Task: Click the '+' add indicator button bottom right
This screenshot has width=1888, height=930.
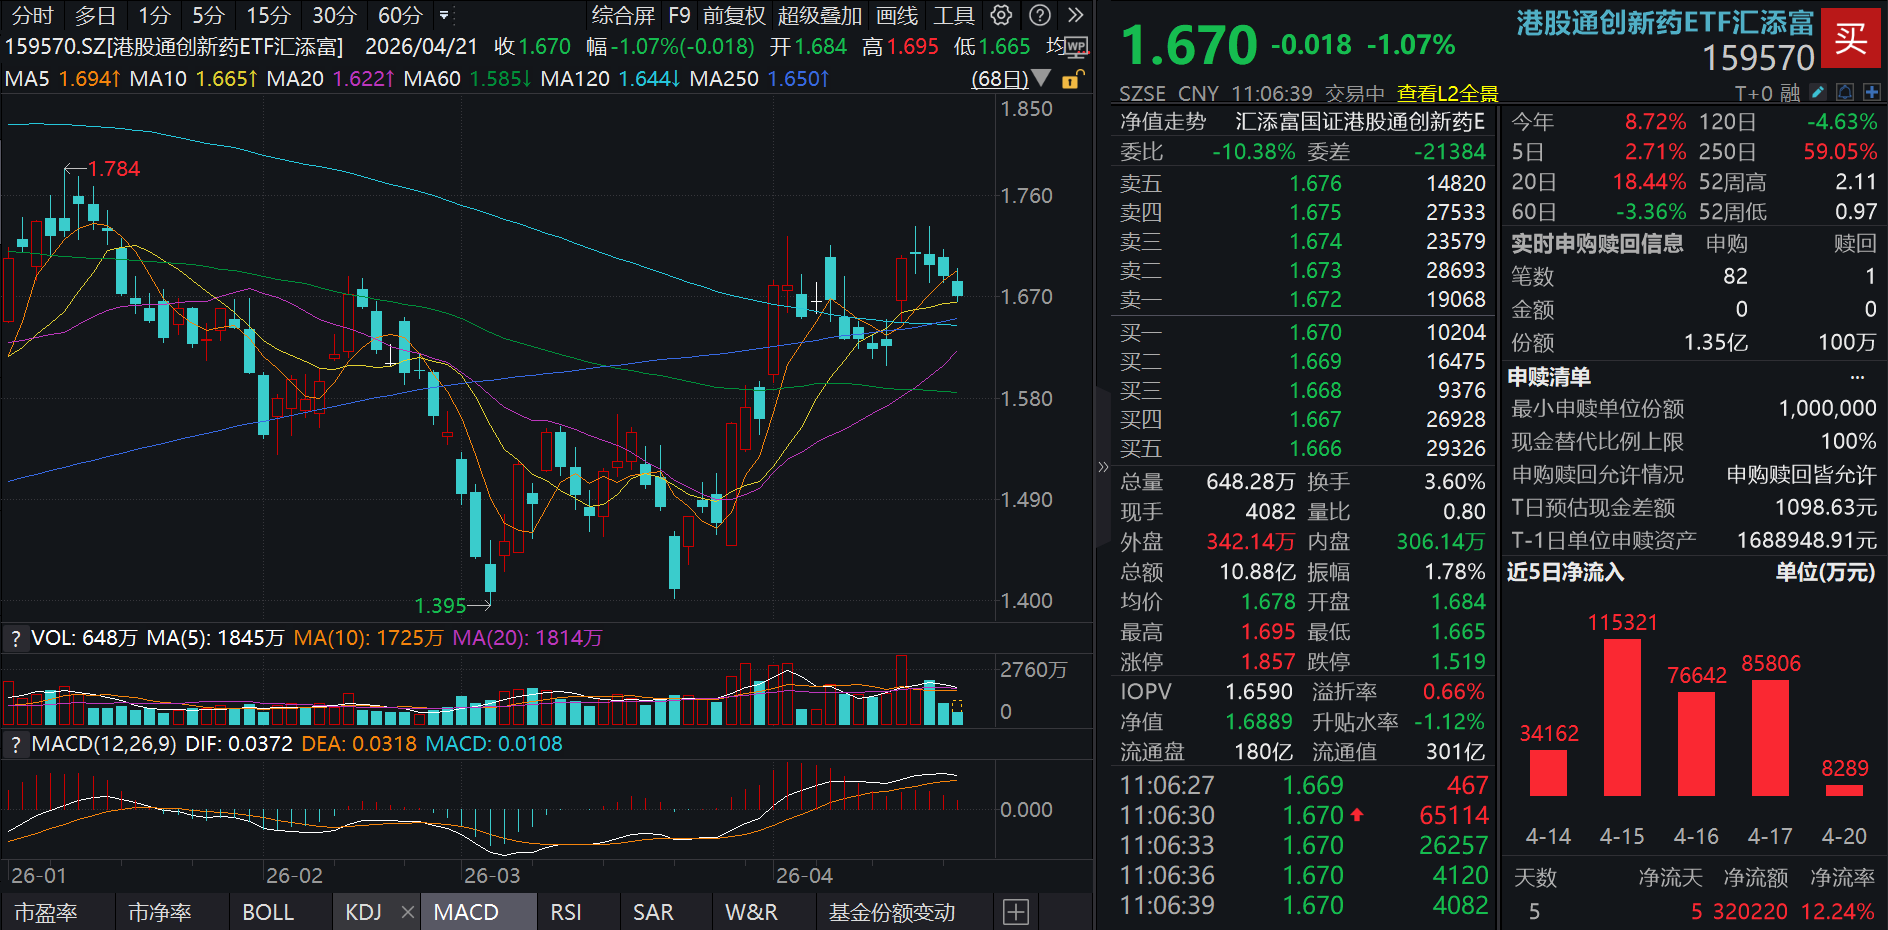Action: 1016,912
